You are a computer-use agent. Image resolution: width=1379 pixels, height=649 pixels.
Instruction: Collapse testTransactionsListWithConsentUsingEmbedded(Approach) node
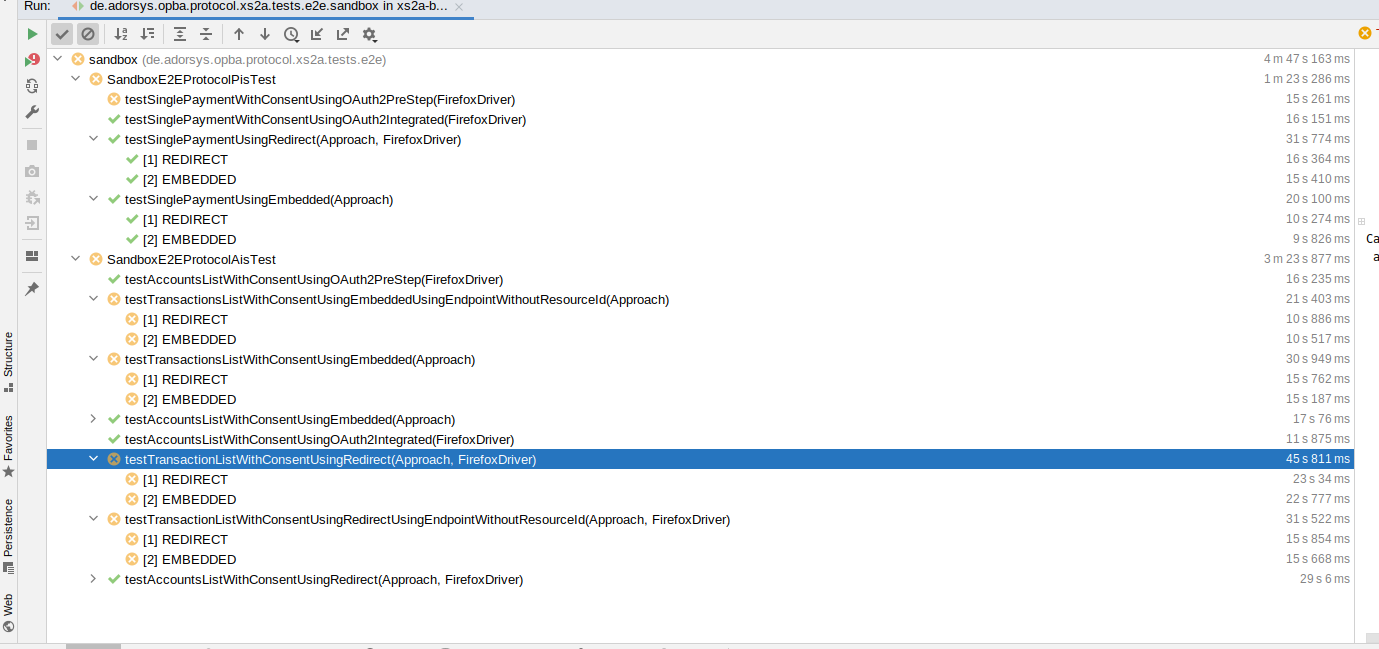click(94, 360)
